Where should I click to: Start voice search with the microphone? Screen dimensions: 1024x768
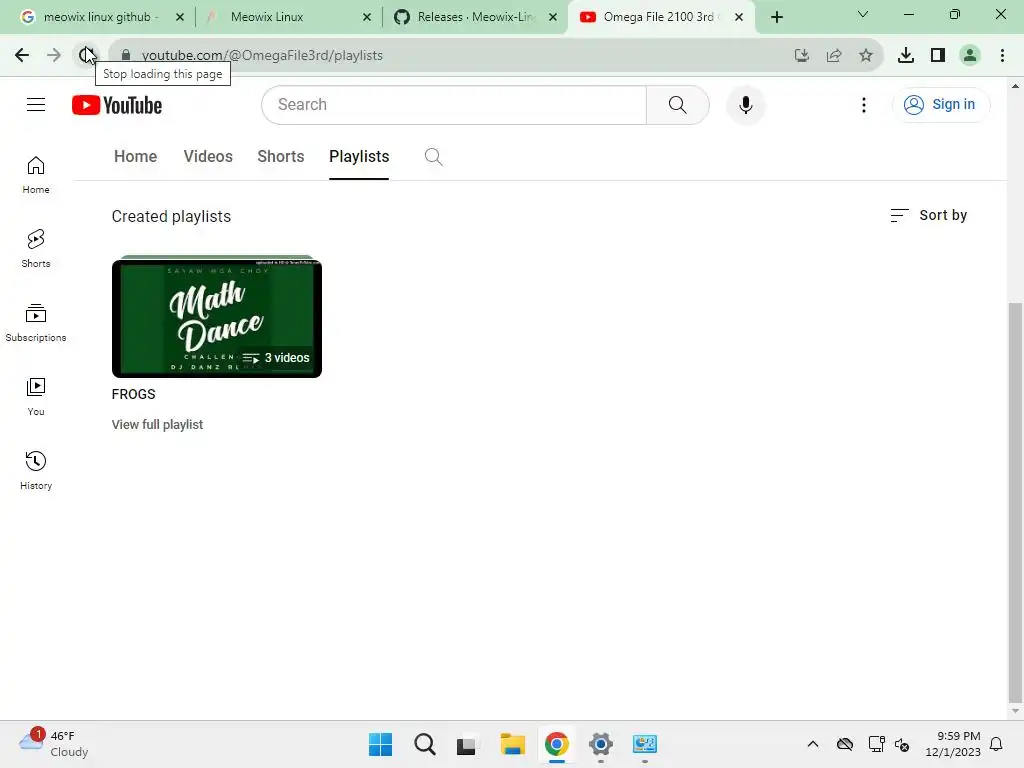click(745, 104)
